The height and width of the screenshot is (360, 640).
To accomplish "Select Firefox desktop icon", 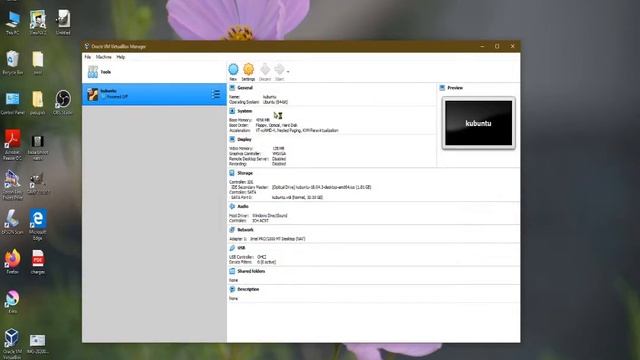I will 12,261.
